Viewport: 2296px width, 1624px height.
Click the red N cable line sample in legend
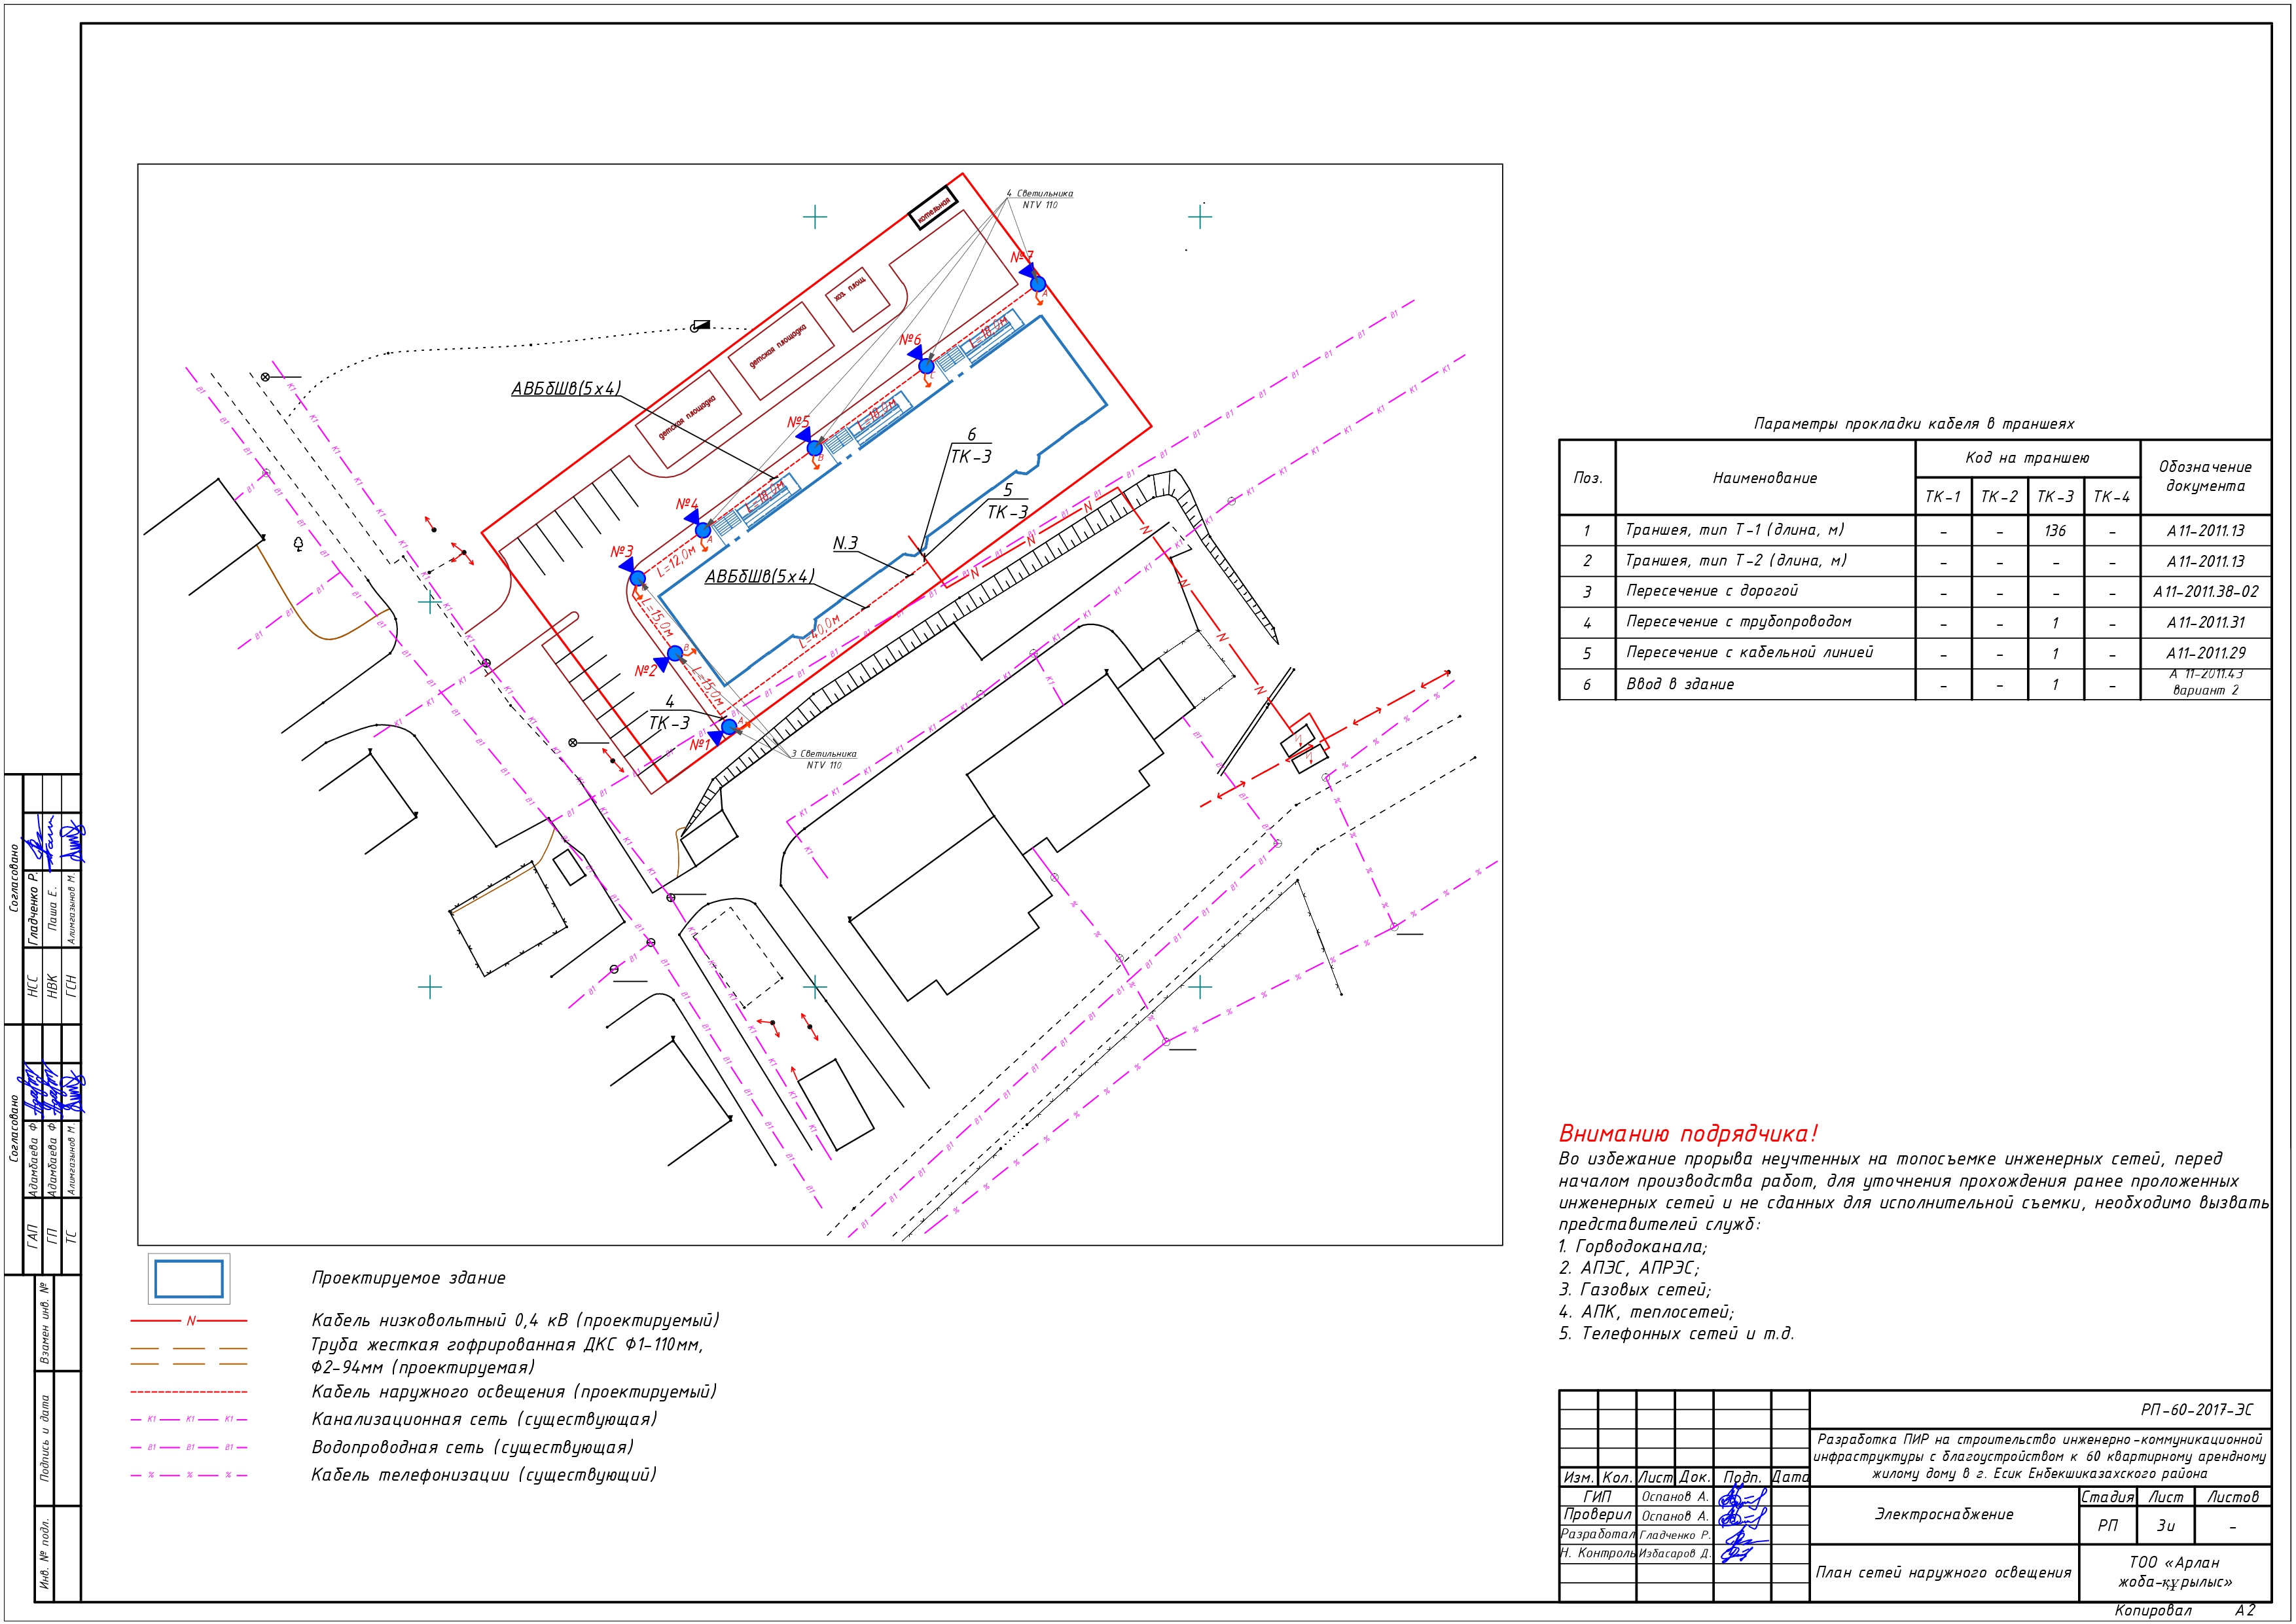click(x=189, y=1321)
